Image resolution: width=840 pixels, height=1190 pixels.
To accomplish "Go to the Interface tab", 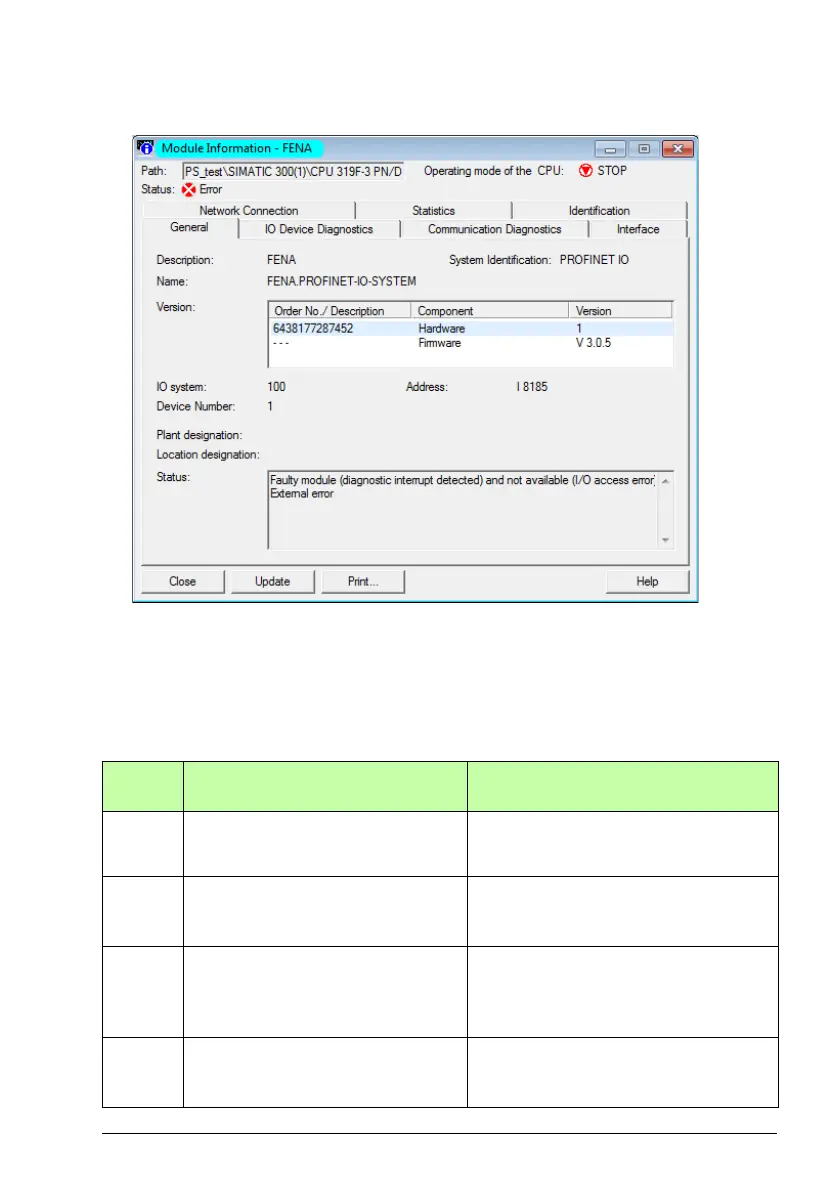I will click(638, 229).
